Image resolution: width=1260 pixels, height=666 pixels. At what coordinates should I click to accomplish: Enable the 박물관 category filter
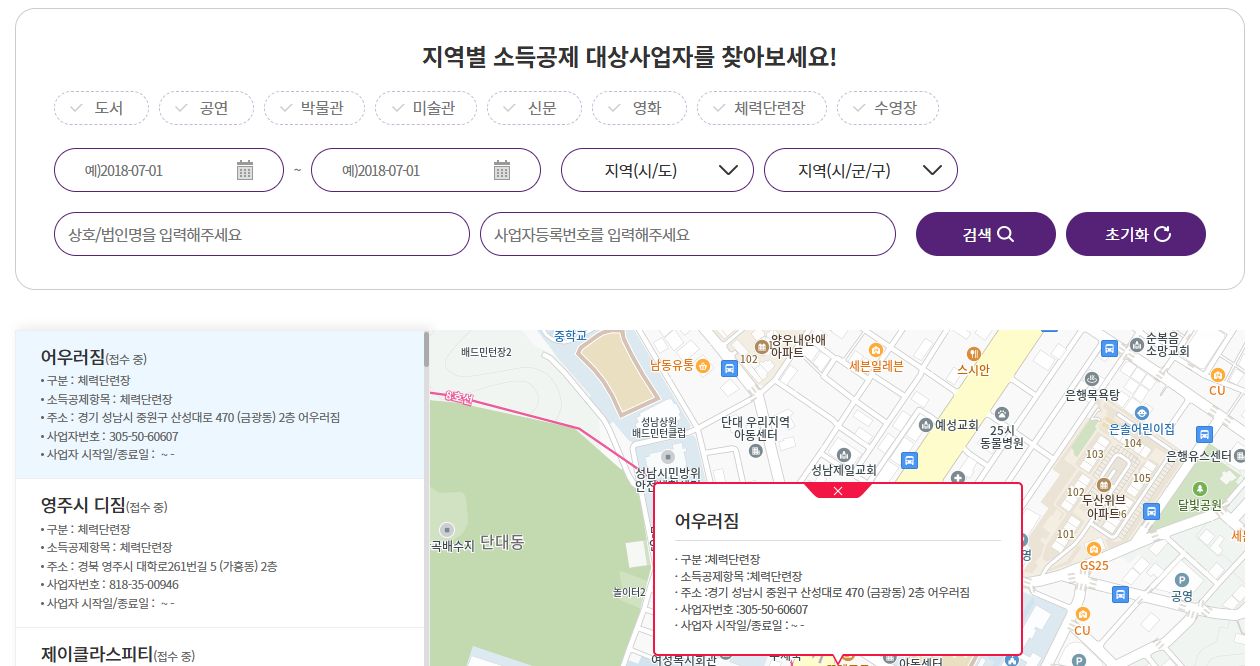coord(314,108)
